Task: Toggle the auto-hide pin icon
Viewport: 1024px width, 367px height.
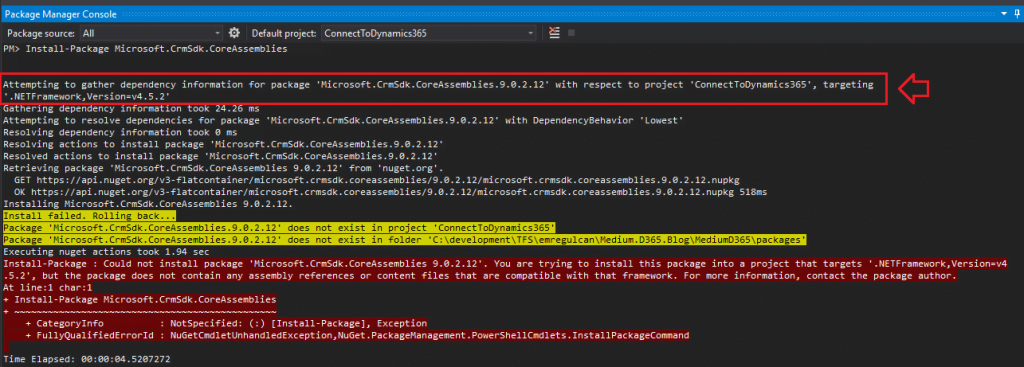Action: [1017, 14]
